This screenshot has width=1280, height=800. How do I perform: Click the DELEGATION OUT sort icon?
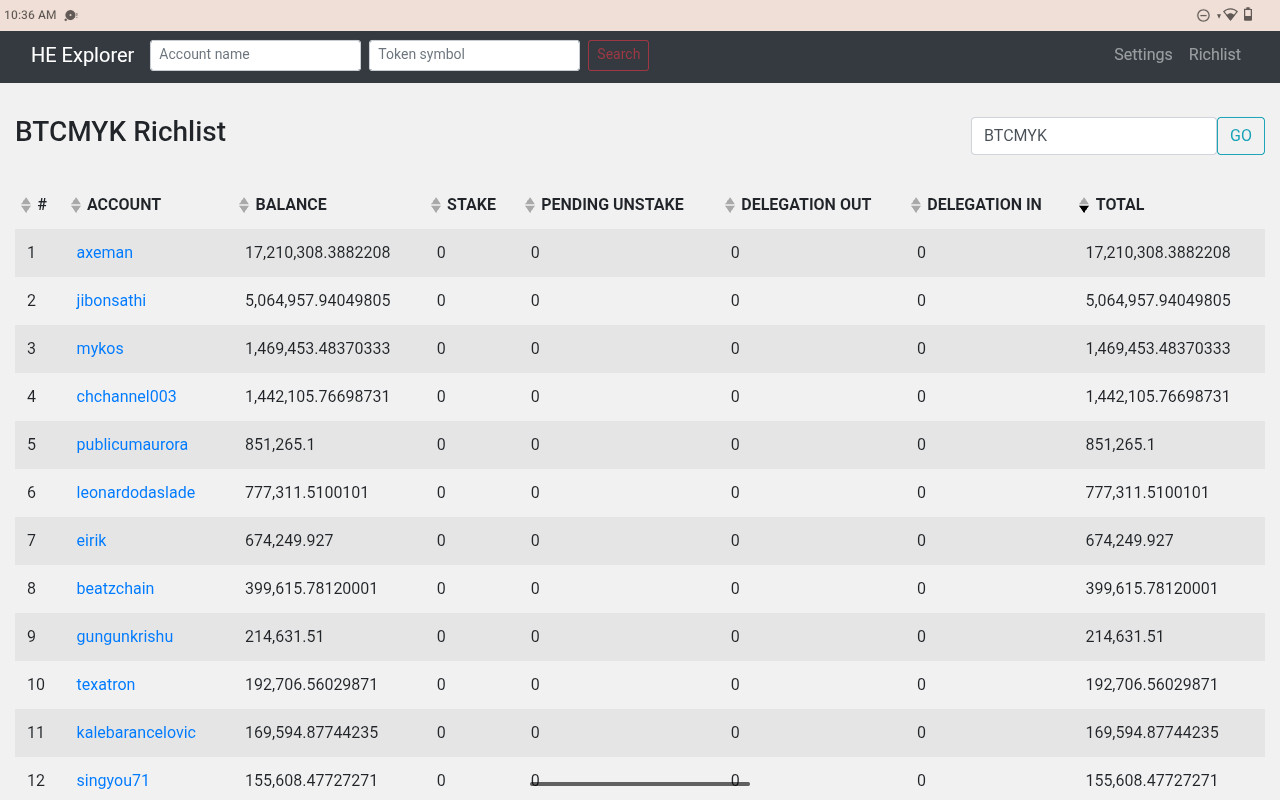coord(730,205)
